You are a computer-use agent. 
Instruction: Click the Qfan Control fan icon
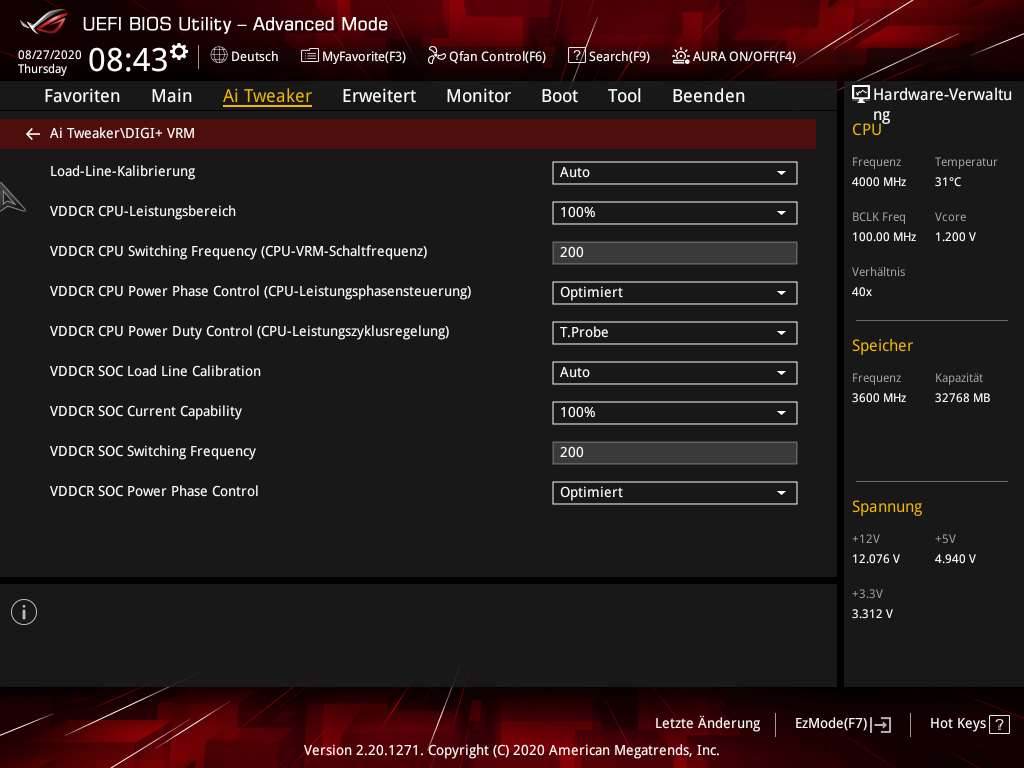(x=436, y=56)
